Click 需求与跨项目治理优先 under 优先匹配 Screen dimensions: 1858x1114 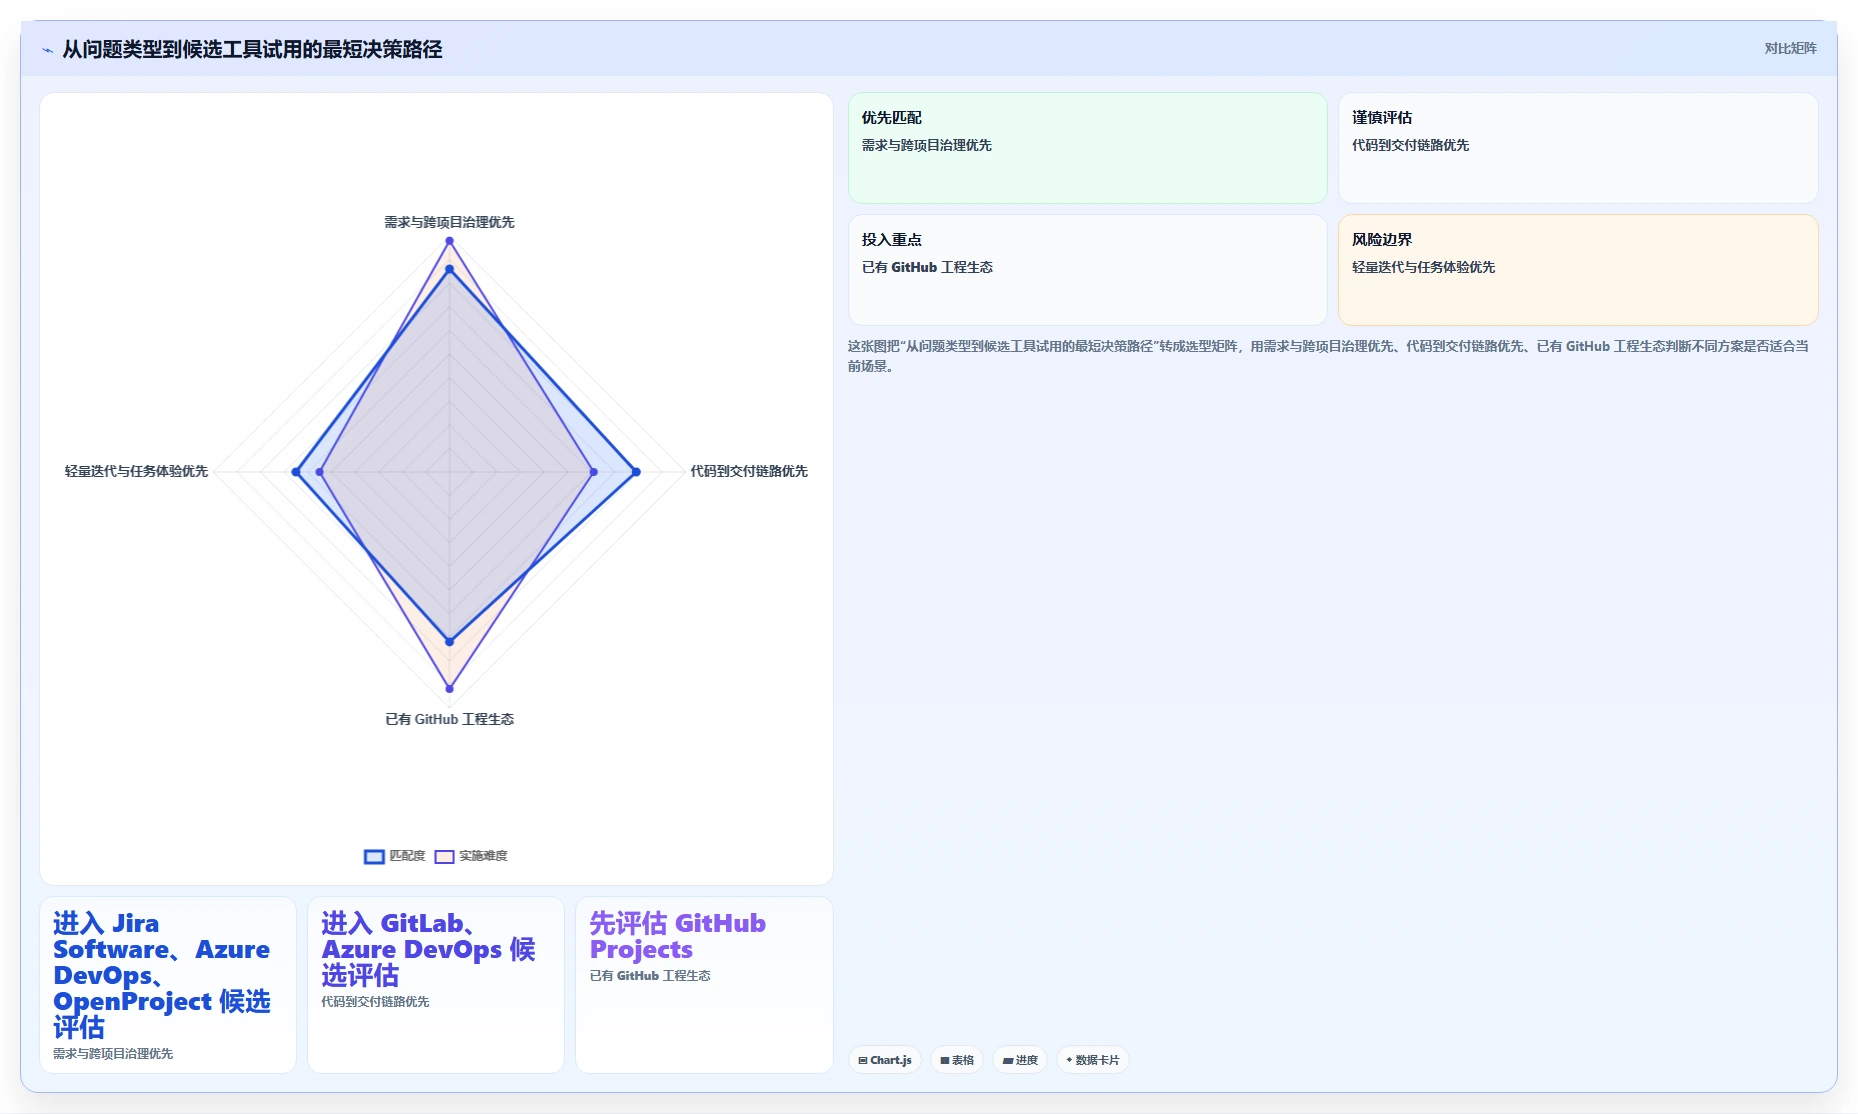tap(927, 145)
